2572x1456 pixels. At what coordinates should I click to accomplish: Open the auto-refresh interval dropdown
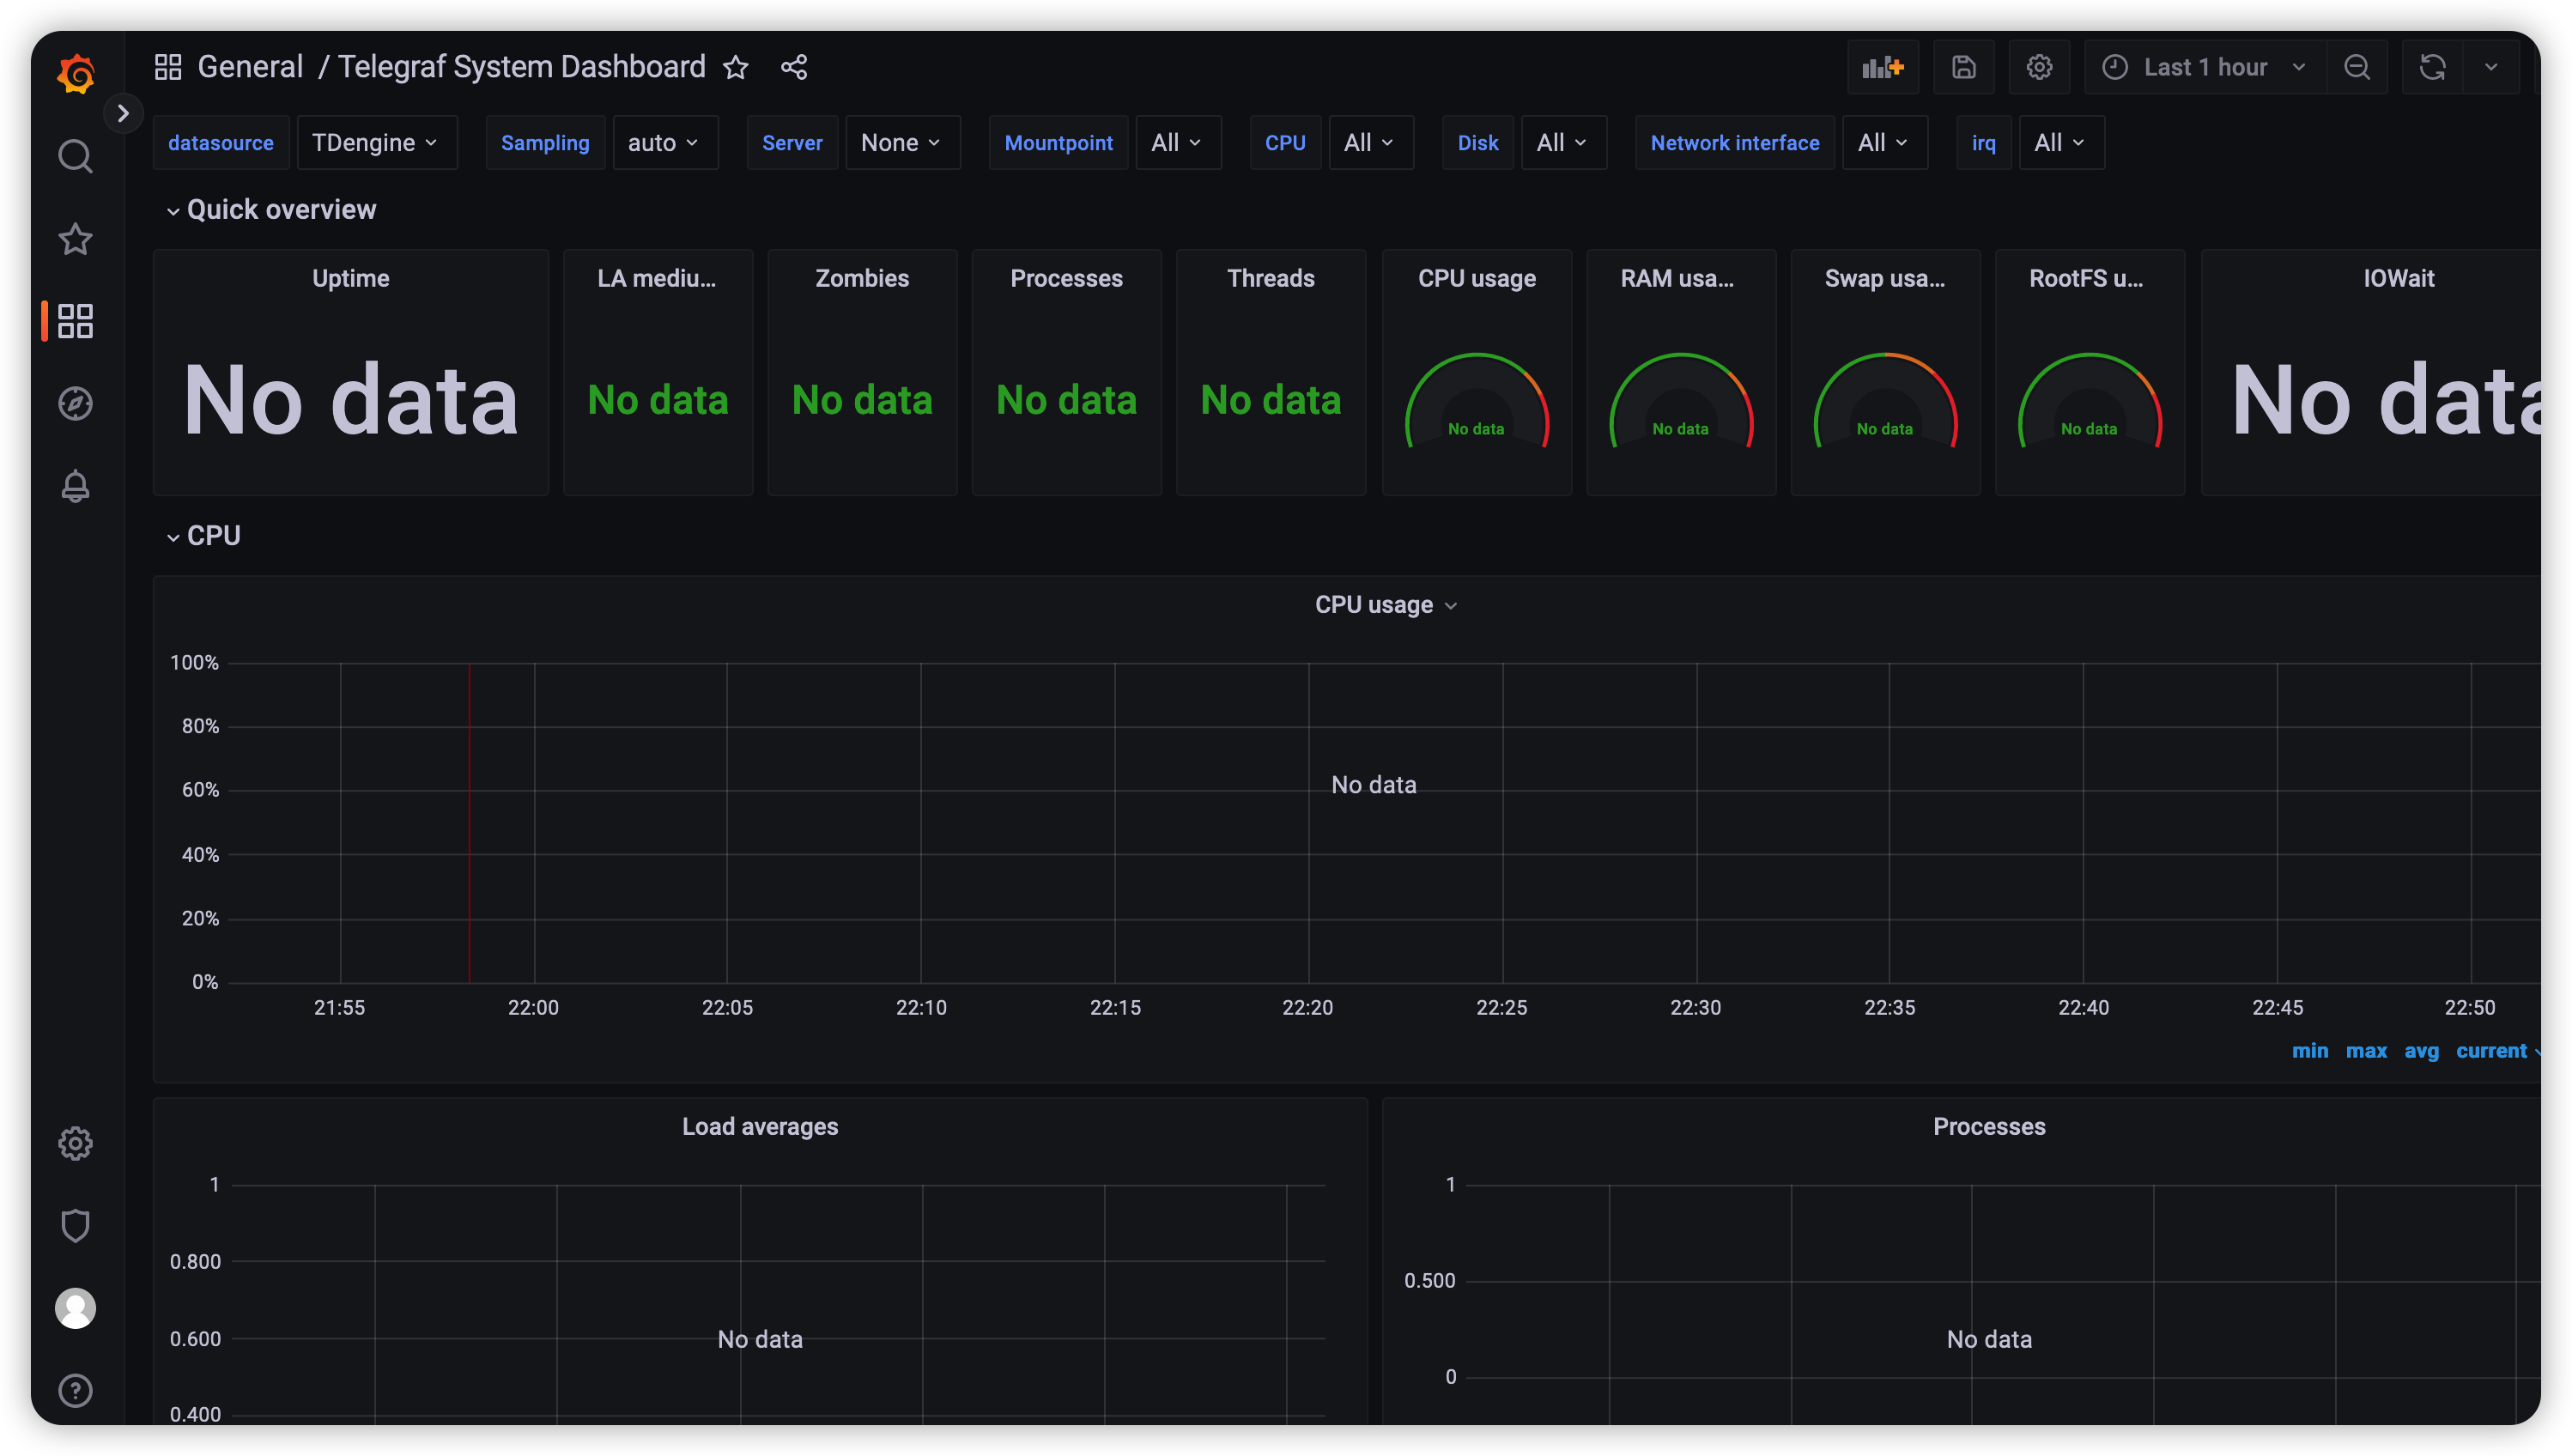[2492, 66]
